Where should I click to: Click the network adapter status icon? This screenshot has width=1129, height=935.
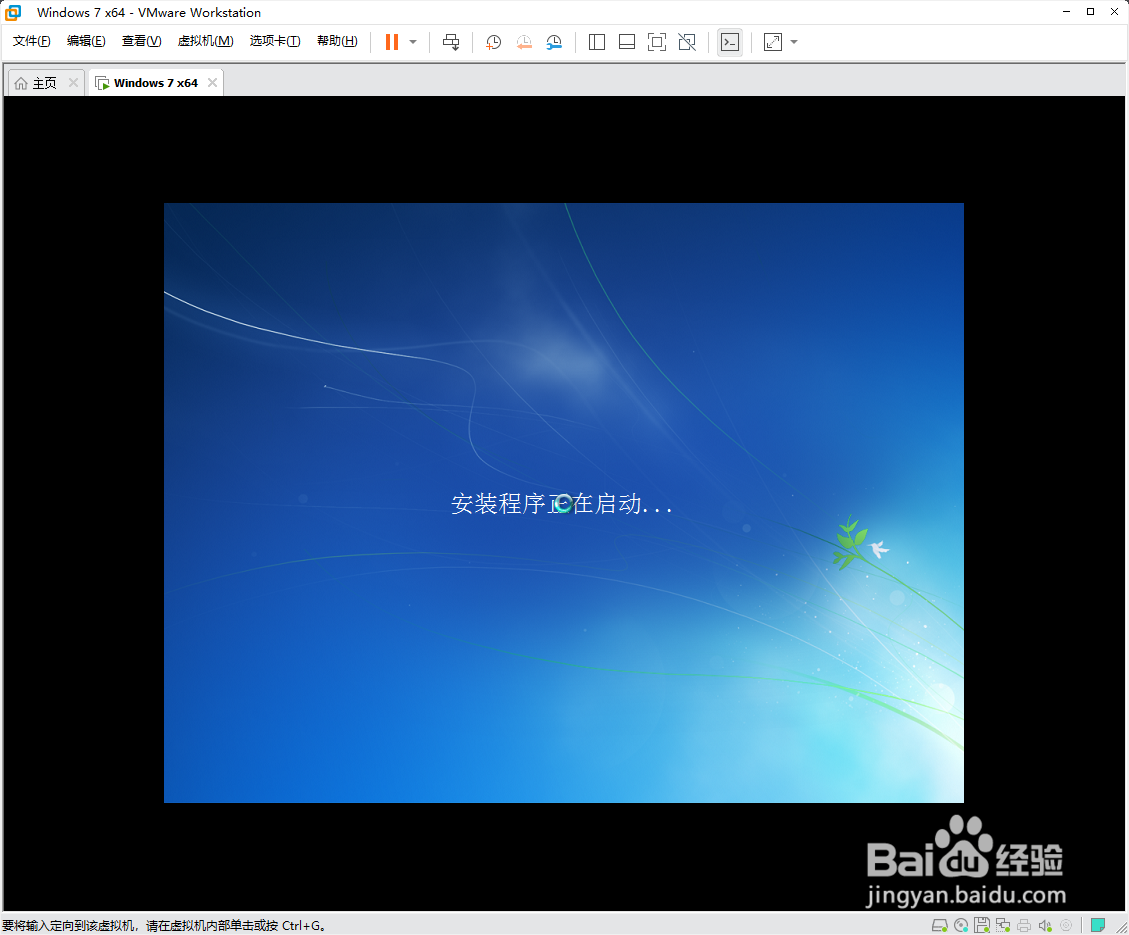(1002, 925)
